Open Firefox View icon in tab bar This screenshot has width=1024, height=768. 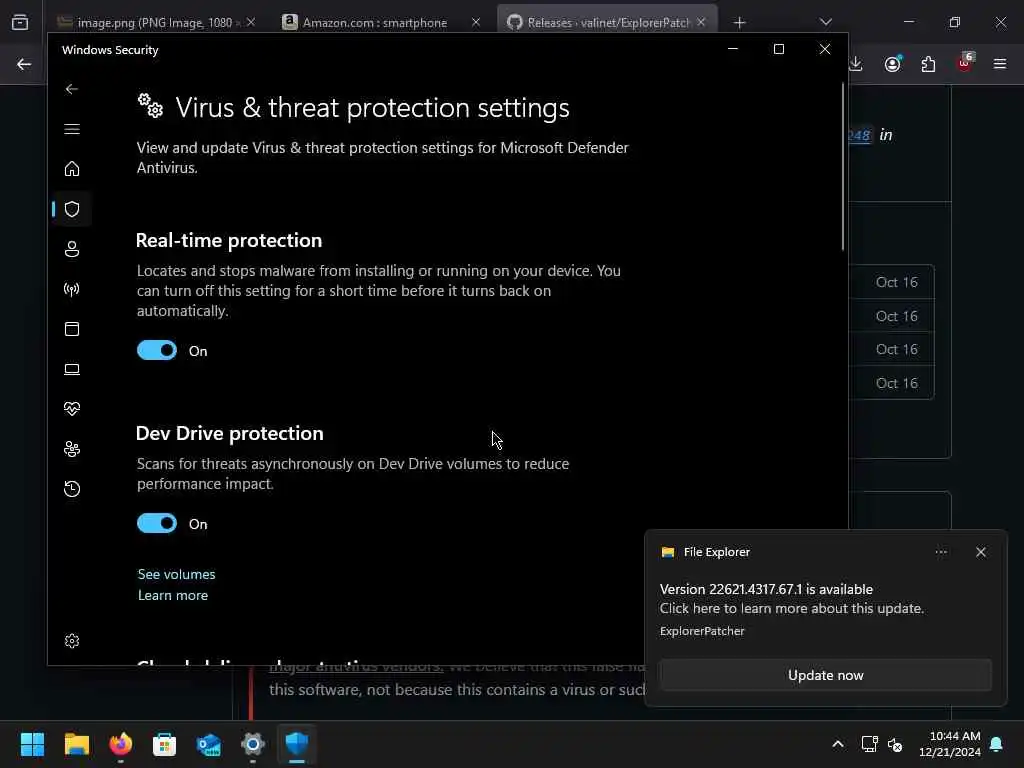(x=20, y=22)
